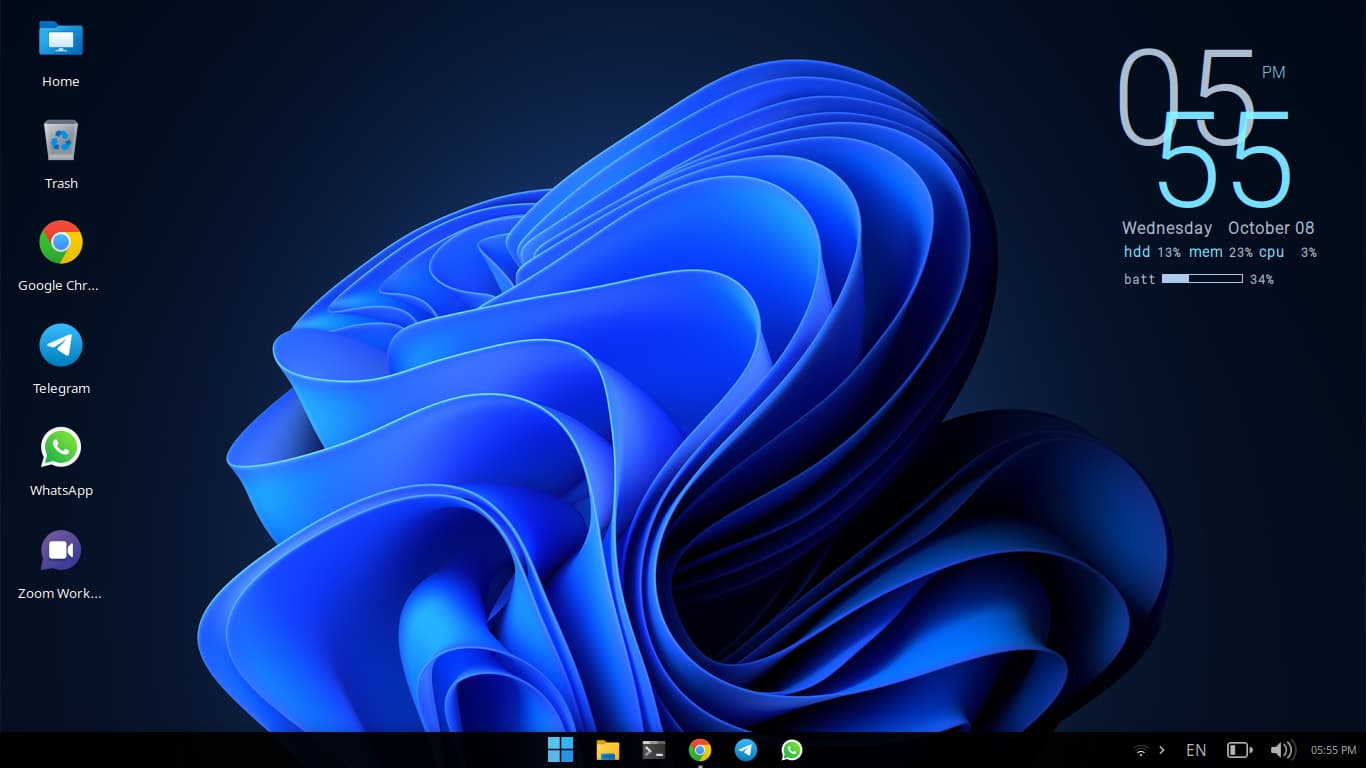Image resolution: width=1366 pixels, height=768 pixels.
Task: Open the EN keyboard layout switcher
Action: point(1195,750)
